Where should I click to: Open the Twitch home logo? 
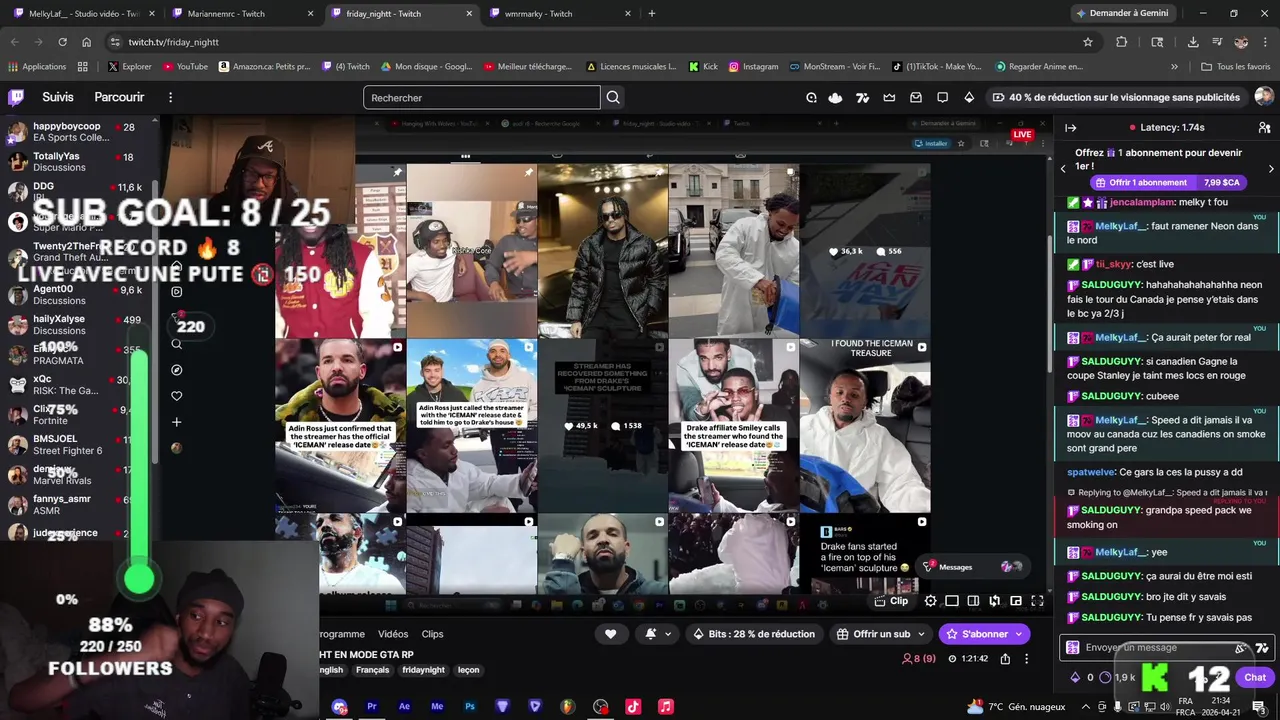[16, 97]
